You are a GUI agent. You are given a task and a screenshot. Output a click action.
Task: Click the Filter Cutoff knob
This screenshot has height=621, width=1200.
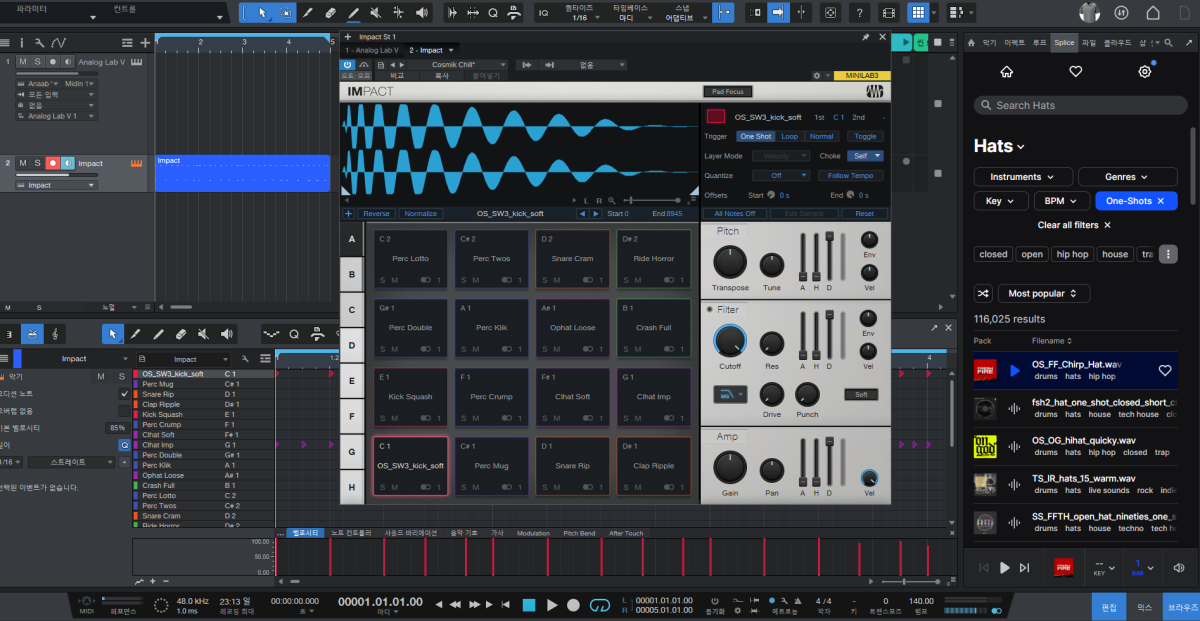tap(730, 342)
